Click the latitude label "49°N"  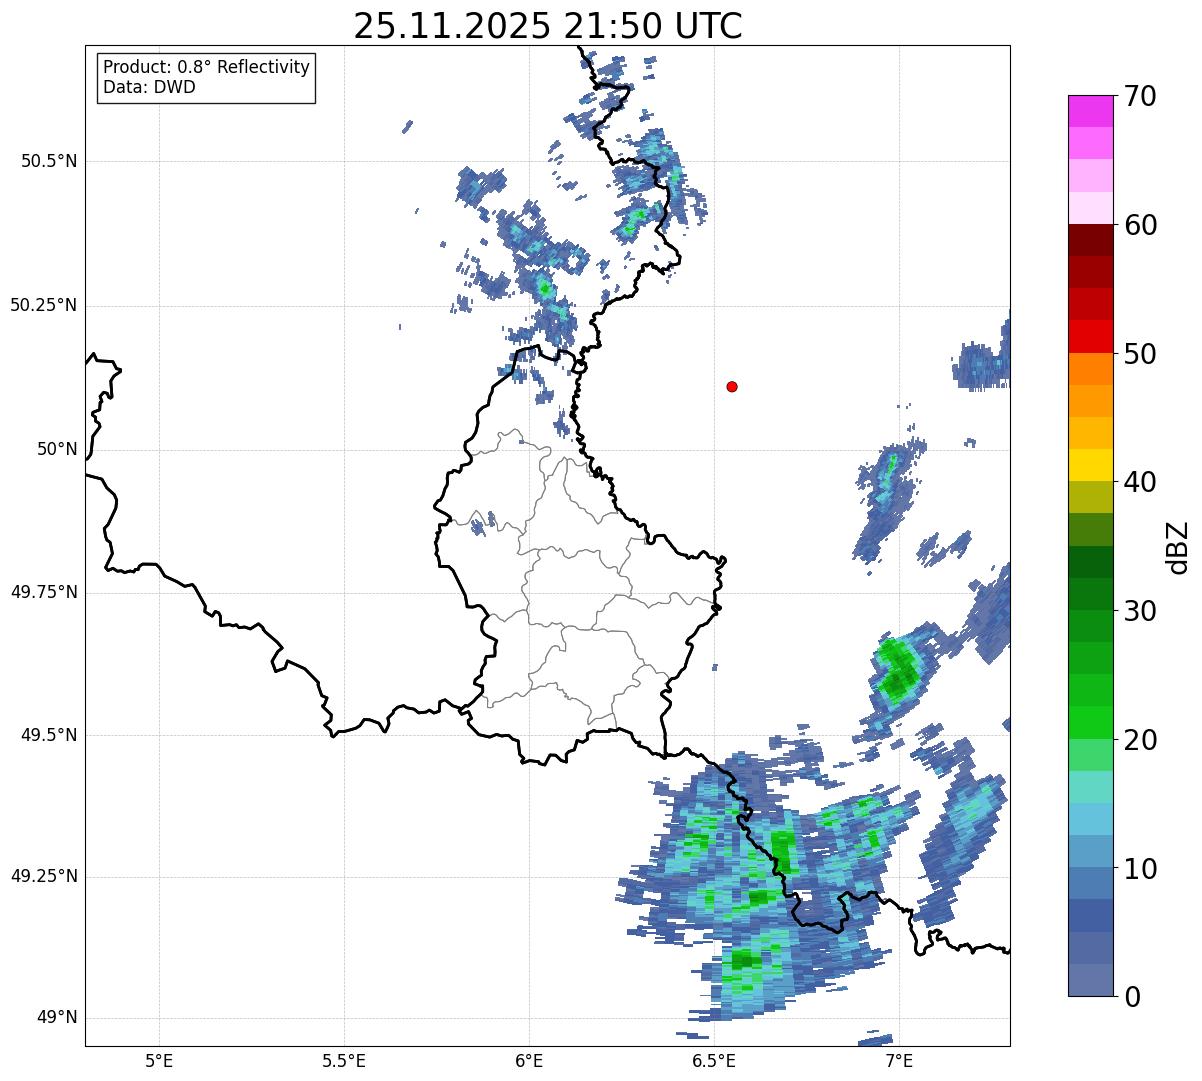[x=56, y=1018]
